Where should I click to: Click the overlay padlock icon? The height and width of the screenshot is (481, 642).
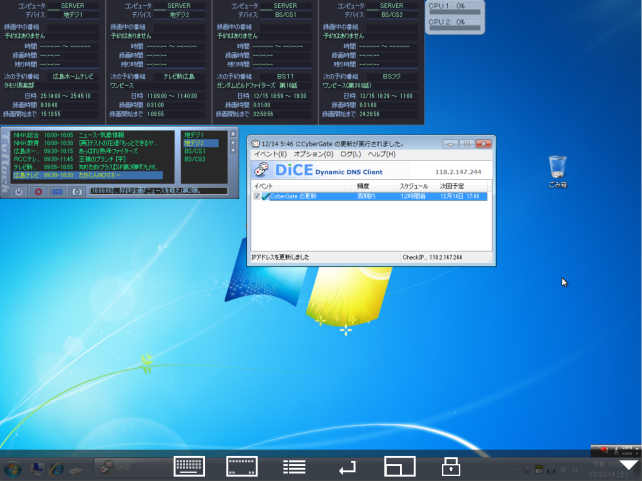(x=451, y=466)
